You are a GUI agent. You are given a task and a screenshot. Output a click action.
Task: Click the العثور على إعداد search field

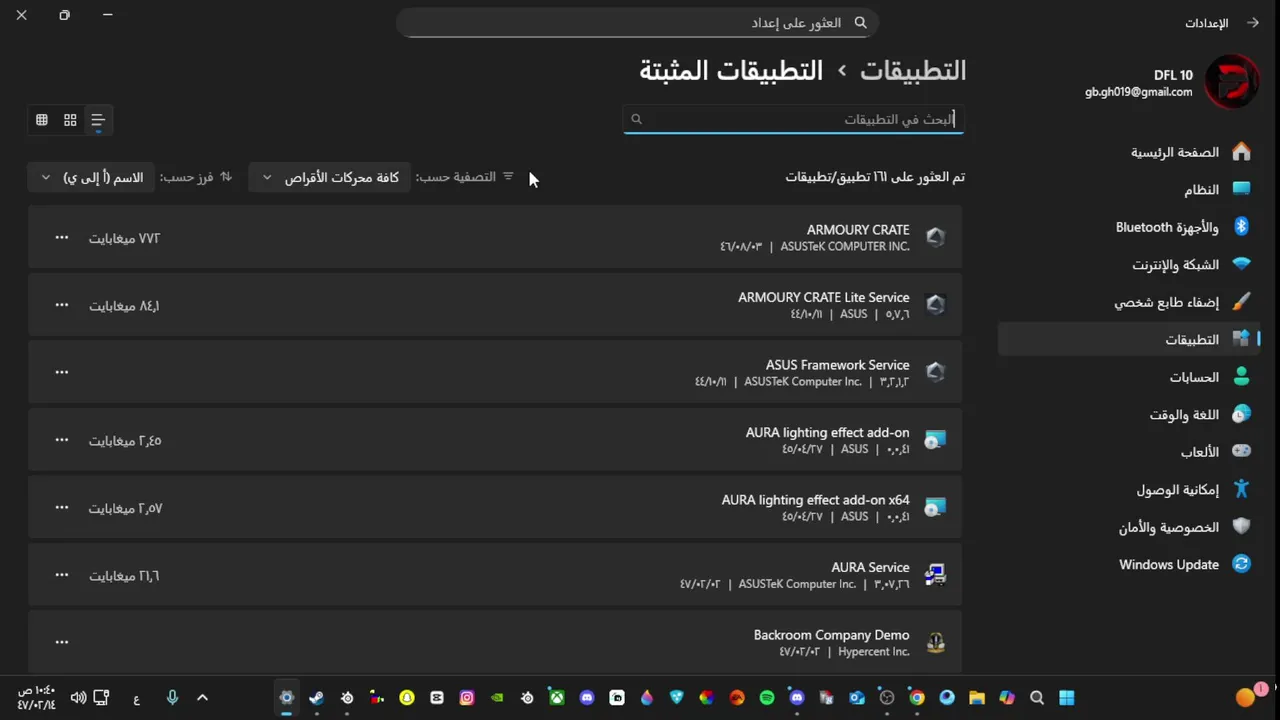click(x=637, y=23)
